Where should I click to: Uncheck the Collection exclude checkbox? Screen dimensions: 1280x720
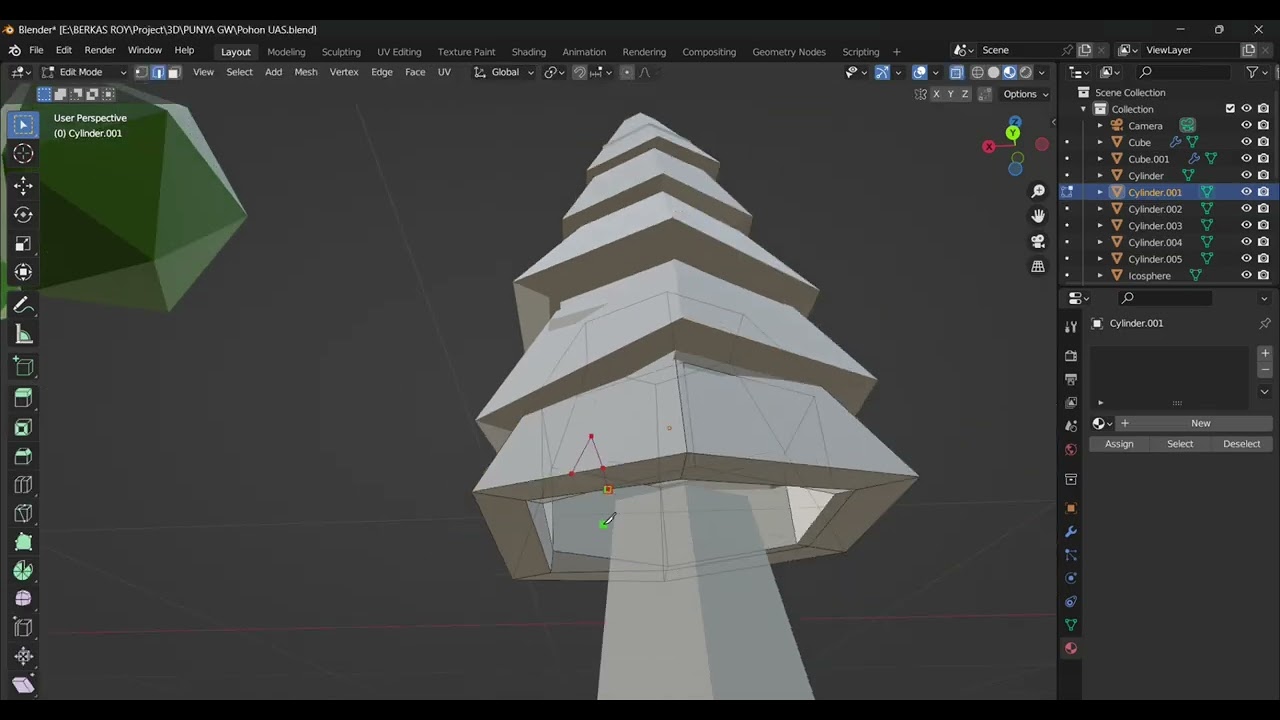[x=1231, y=109]
